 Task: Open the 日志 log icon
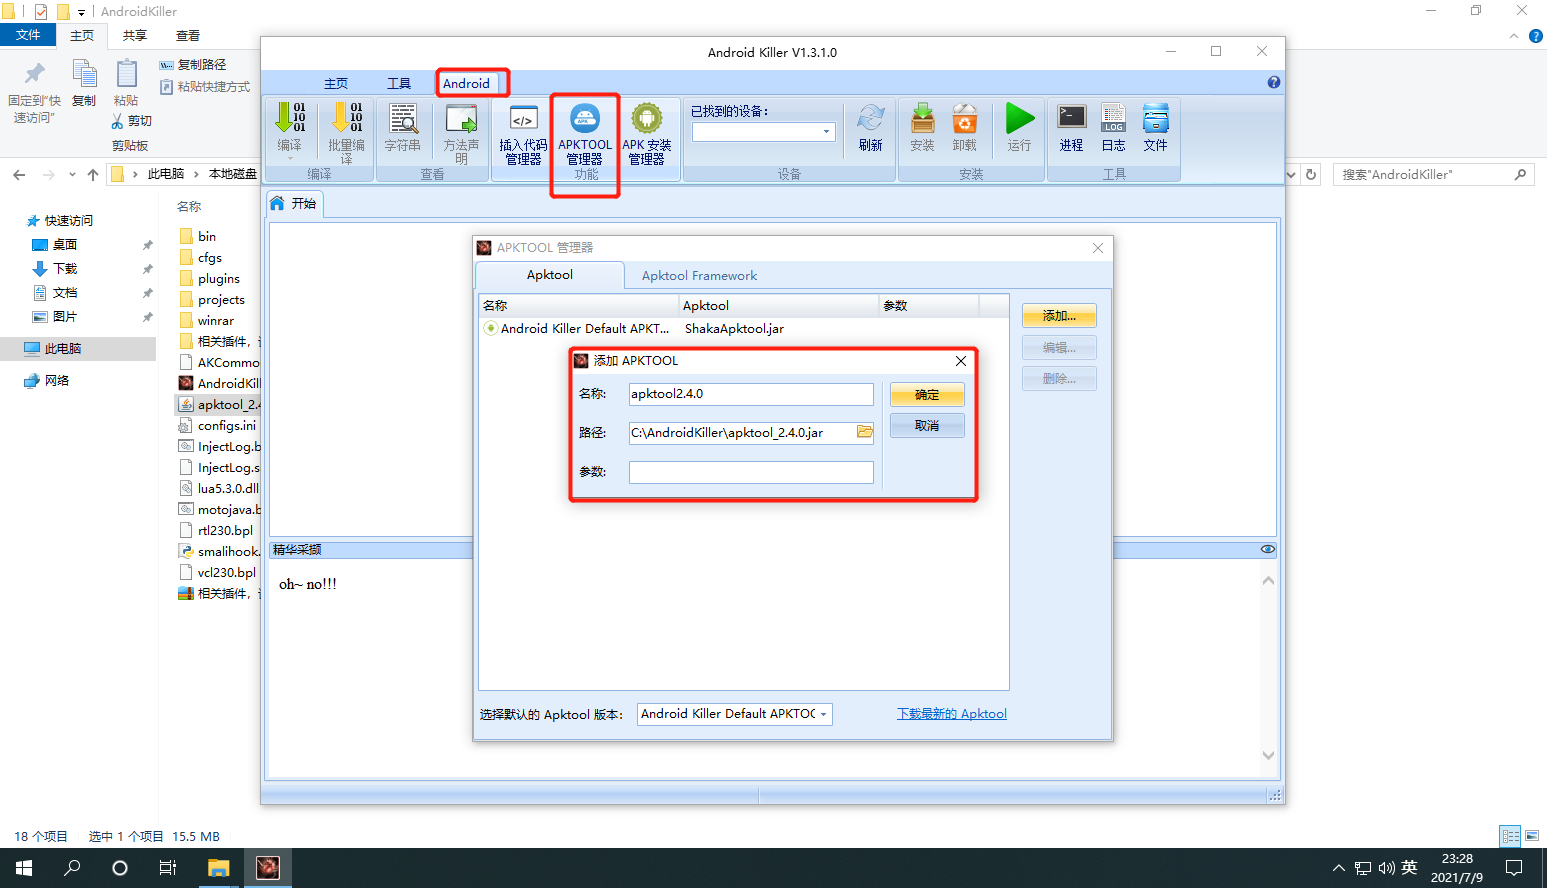1113,118
